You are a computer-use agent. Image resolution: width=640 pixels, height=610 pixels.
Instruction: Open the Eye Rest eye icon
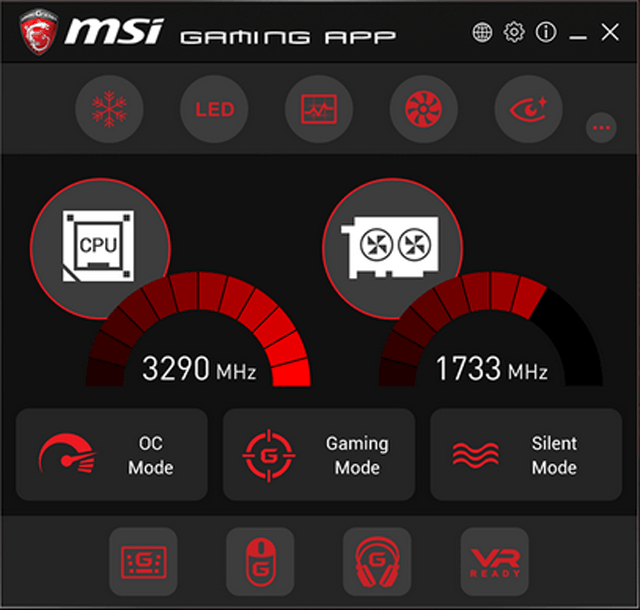pyautogui.click(x=529, y=109)
